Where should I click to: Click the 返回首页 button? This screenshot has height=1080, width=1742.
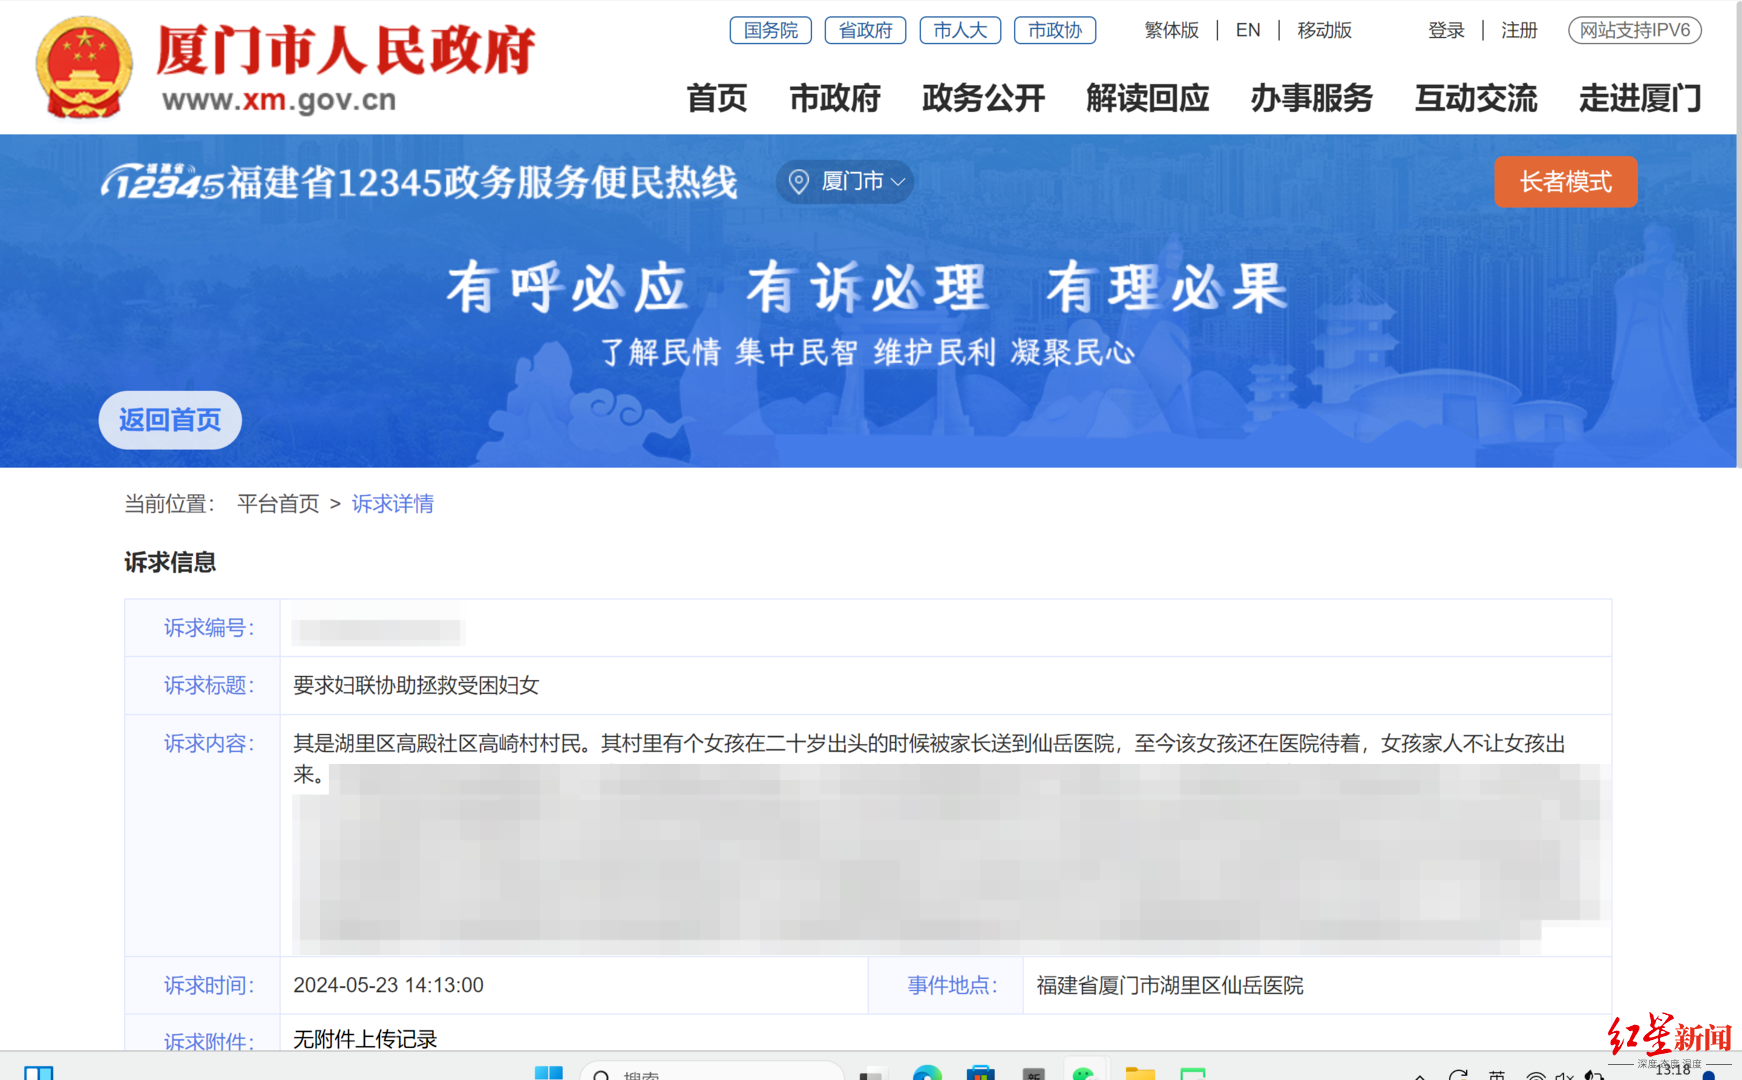tap(169, 420)
